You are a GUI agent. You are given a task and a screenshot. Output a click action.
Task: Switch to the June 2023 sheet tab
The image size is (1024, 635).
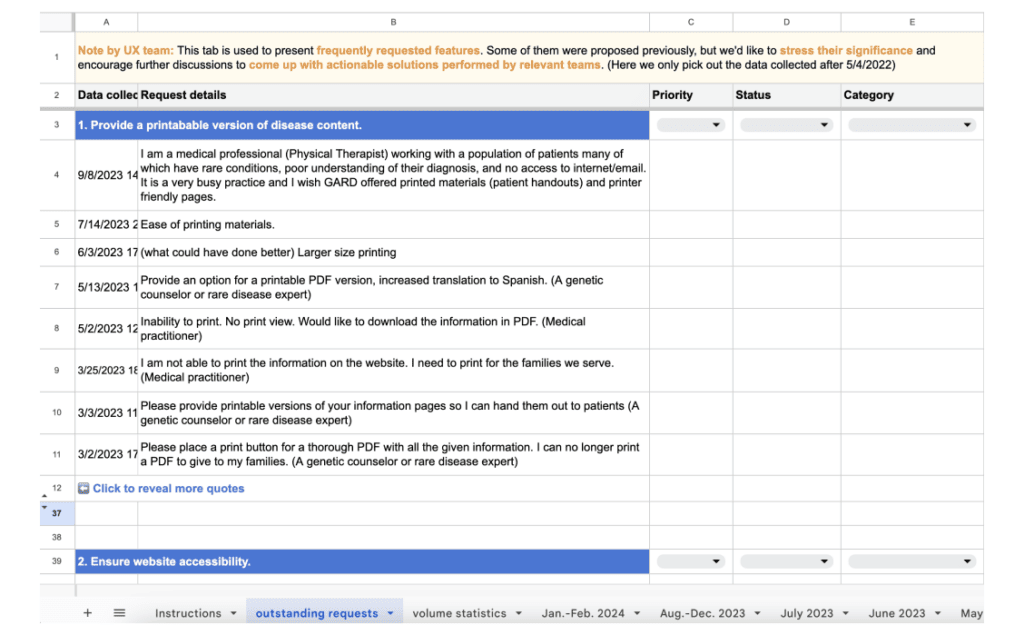pos(897,613)
